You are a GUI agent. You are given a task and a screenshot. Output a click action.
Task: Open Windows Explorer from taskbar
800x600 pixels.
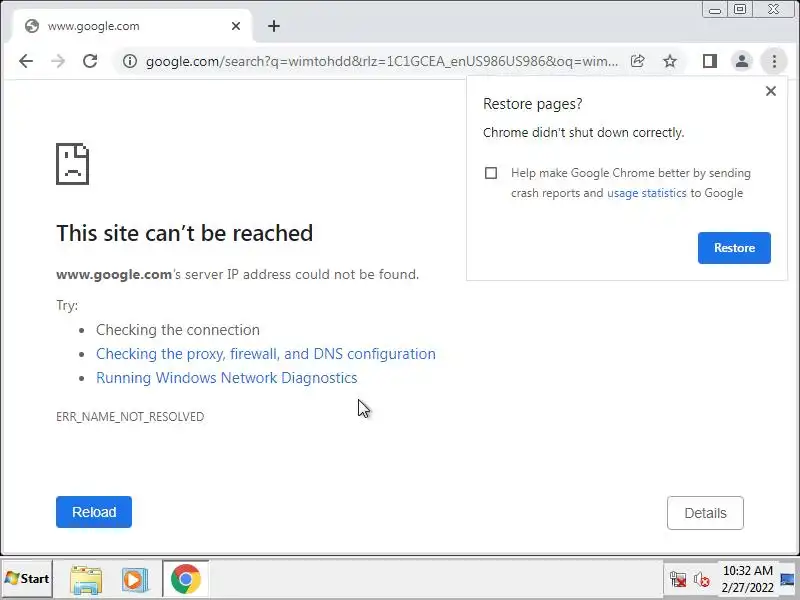pyautogui.click(x=86, y=580)
